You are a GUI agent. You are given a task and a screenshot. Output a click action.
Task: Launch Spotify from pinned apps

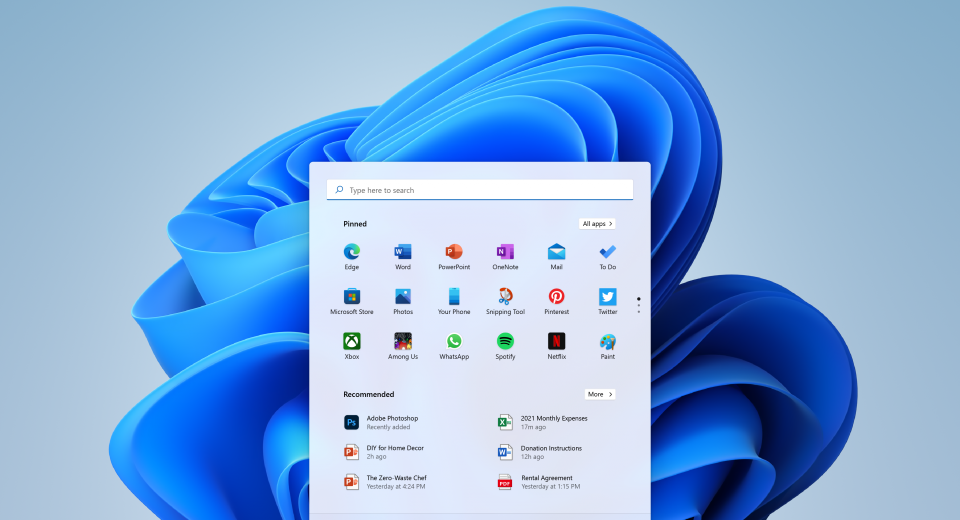[x=505, y=342]
